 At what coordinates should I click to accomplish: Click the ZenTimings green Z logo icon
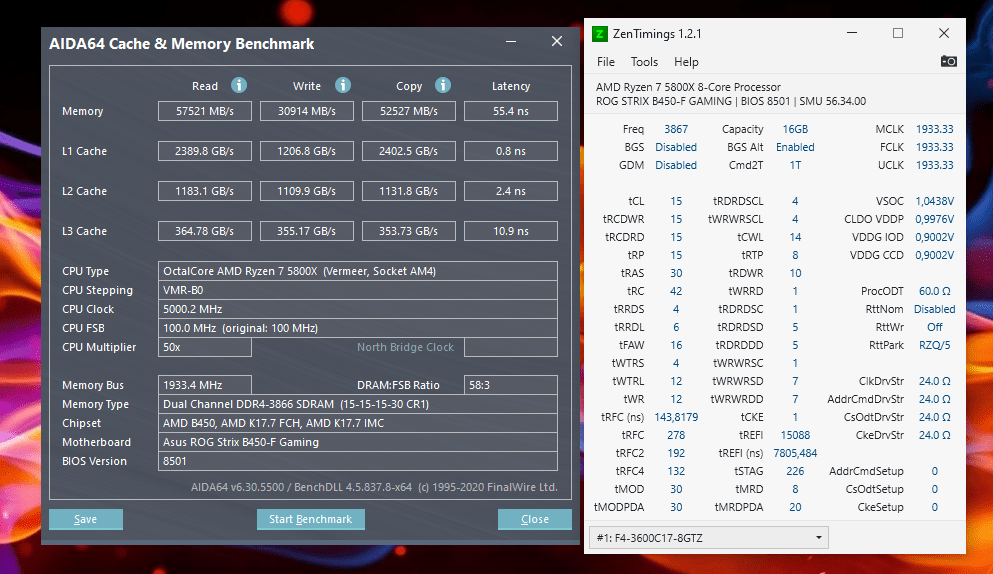click(x=599, y=34)
